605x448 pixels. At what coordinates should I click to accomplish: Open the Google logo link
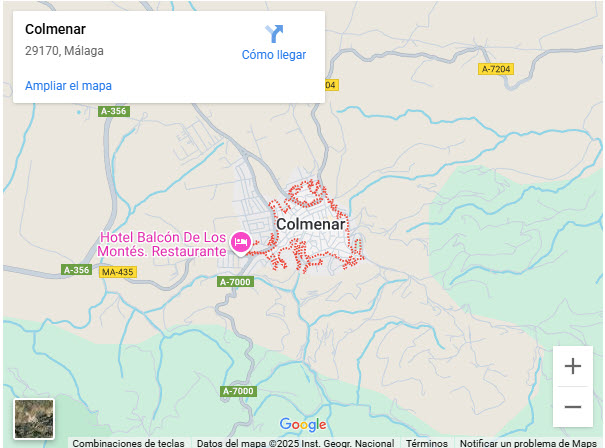click(303, 424)
